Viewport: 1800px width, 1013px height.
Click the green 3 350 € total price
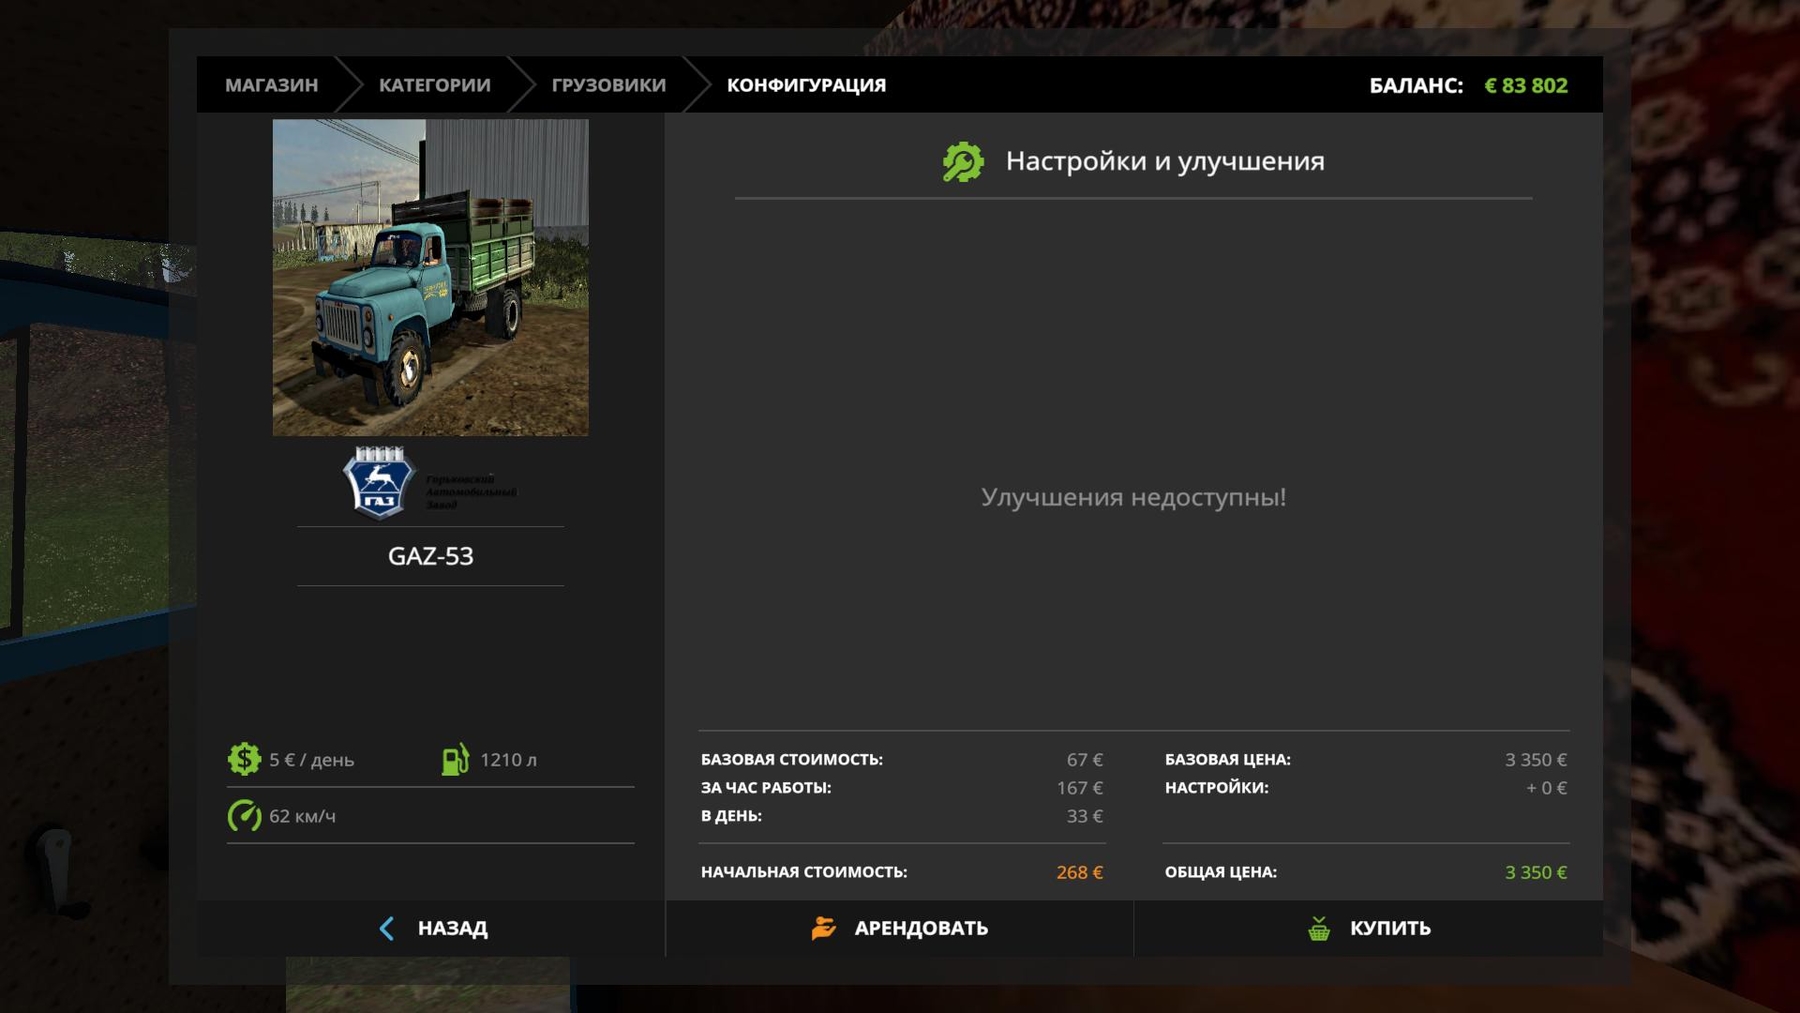click(1535, 872)
